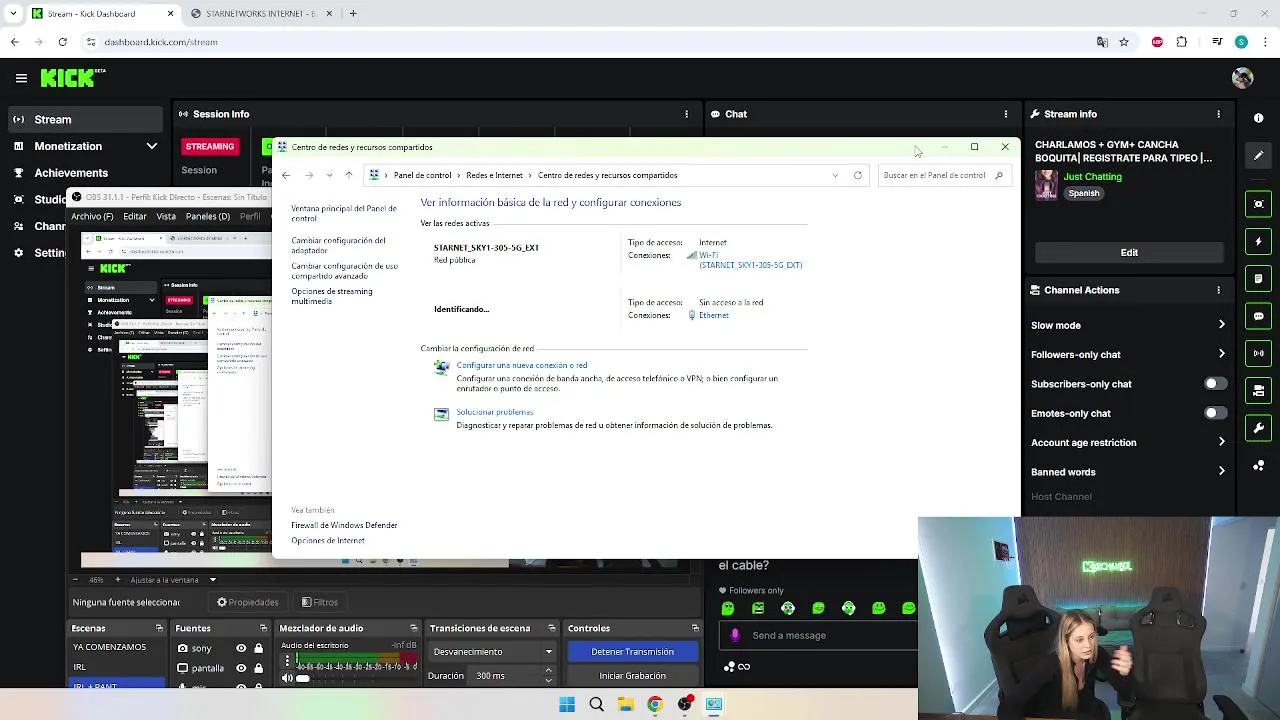Mute Audio del escritorio speaker icon
This screenshot has height=720, width=1280.
tap(288, 678)
